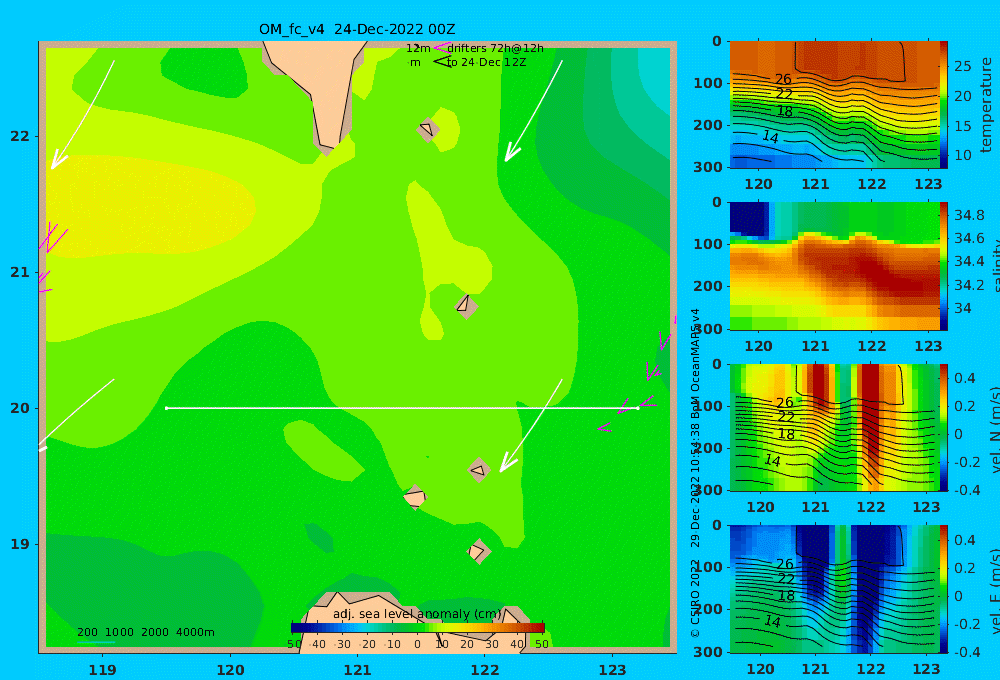Click the 34.4 tick on salinity colorbar
This screenshot has width=1000, height=680.
[x=969, y=262]
